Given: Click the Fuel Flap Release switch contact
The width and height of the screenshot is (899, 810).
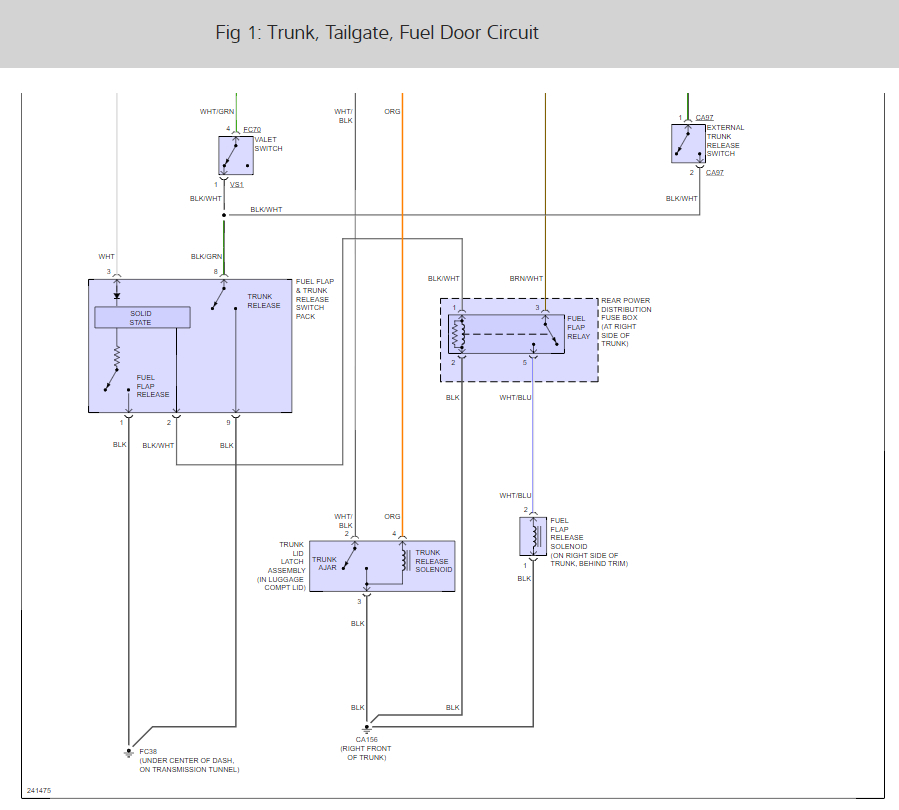Looking at the screenshot, I should coord(111,379).
